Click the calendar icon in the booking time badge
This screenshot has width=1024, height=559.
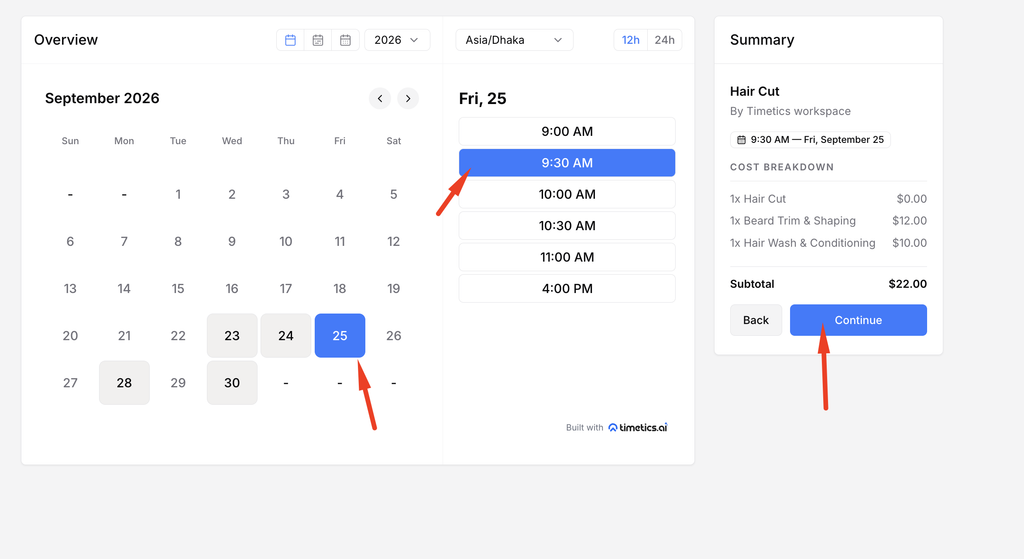pos(741,140)
